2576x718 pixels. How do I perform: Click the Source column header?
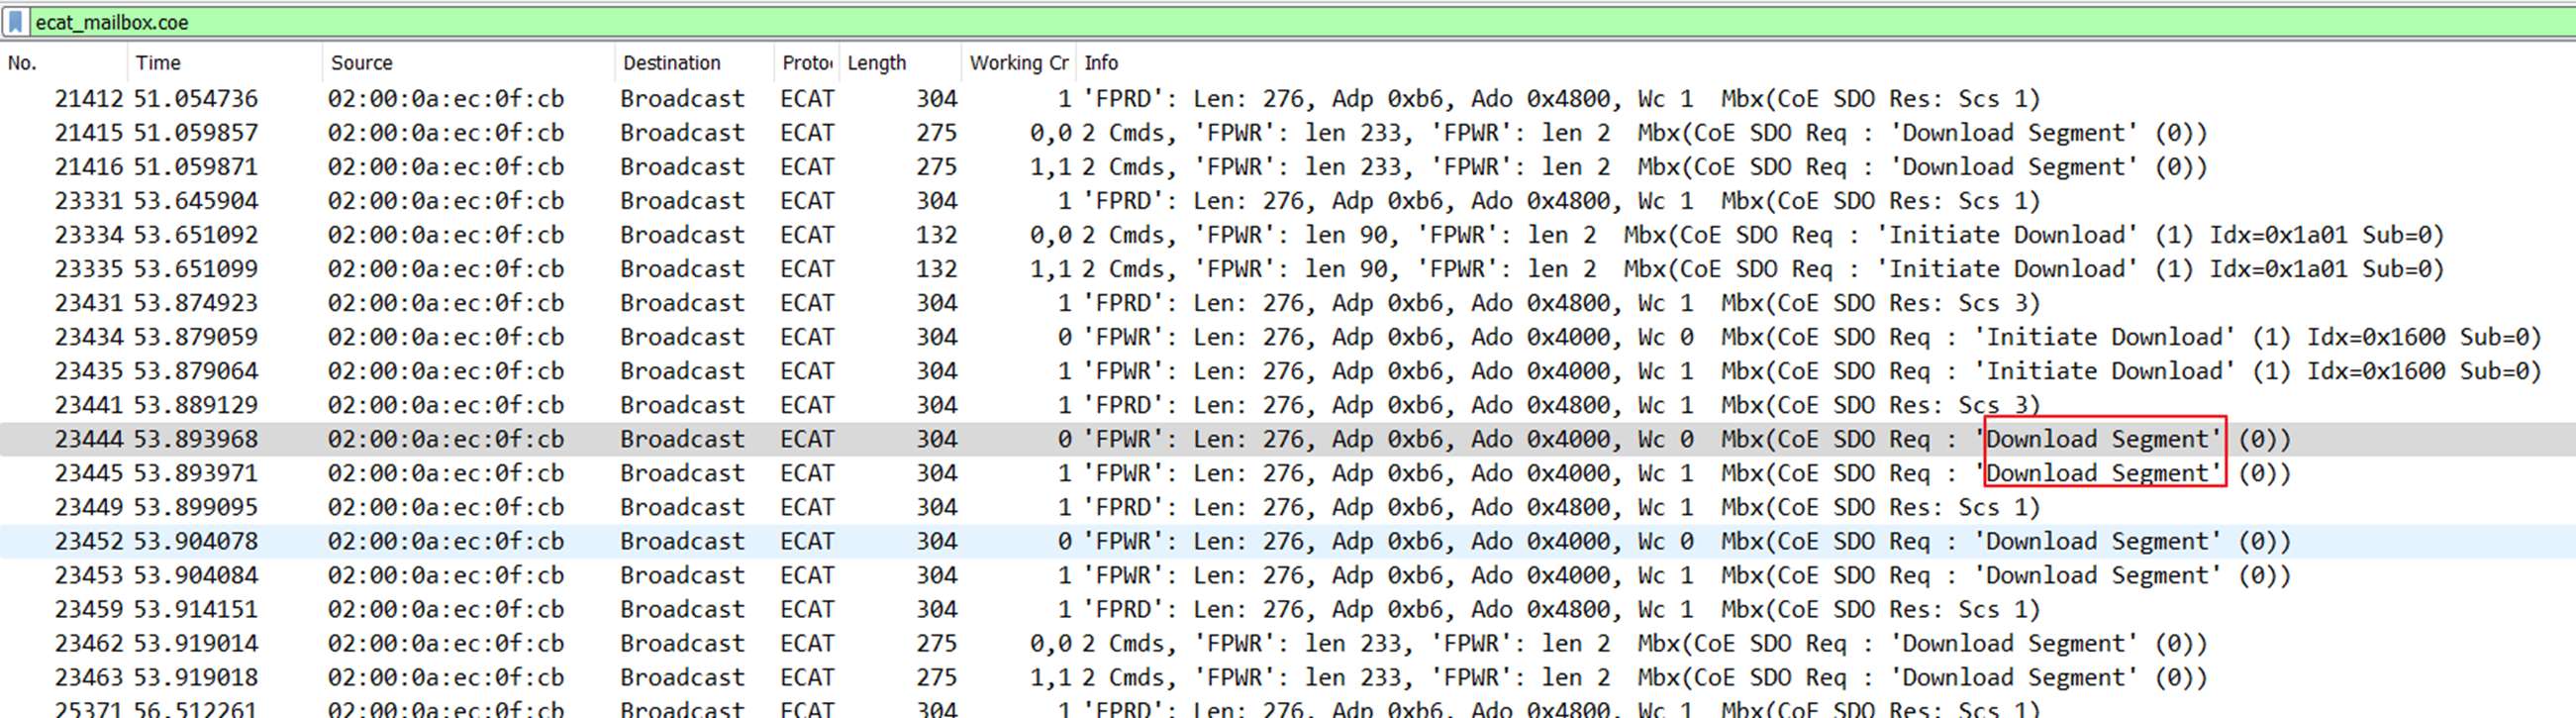click(361, 63)
